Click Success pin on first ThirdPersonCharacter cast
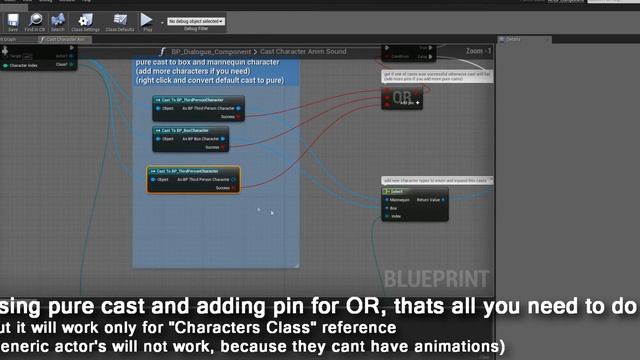 click(x=238, y=117)
